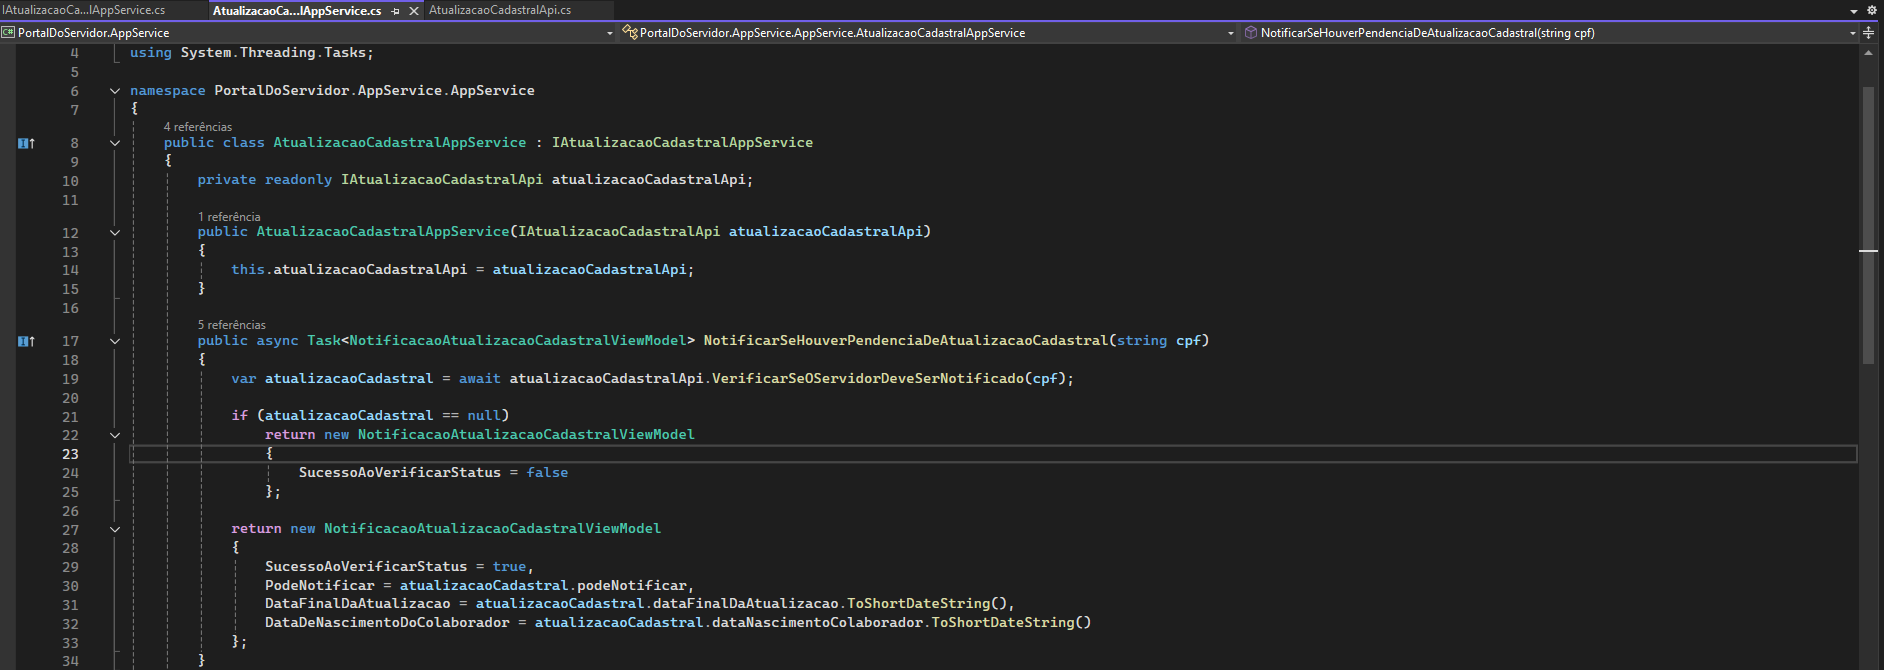Click the "this" keyword on line 14
Viewport: 1884px width, 670px height.
pyautogui.click(x=248, y=270)
